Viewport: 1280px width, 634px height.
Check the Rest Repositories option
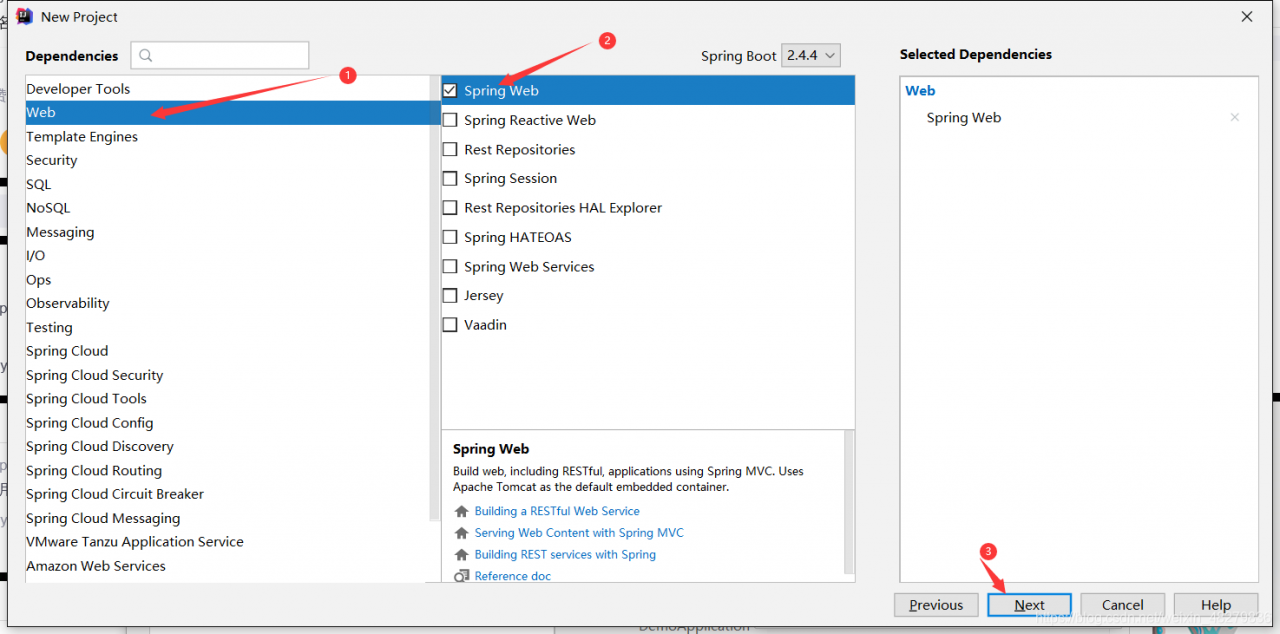pyautogui.click(x=450, y=150)
